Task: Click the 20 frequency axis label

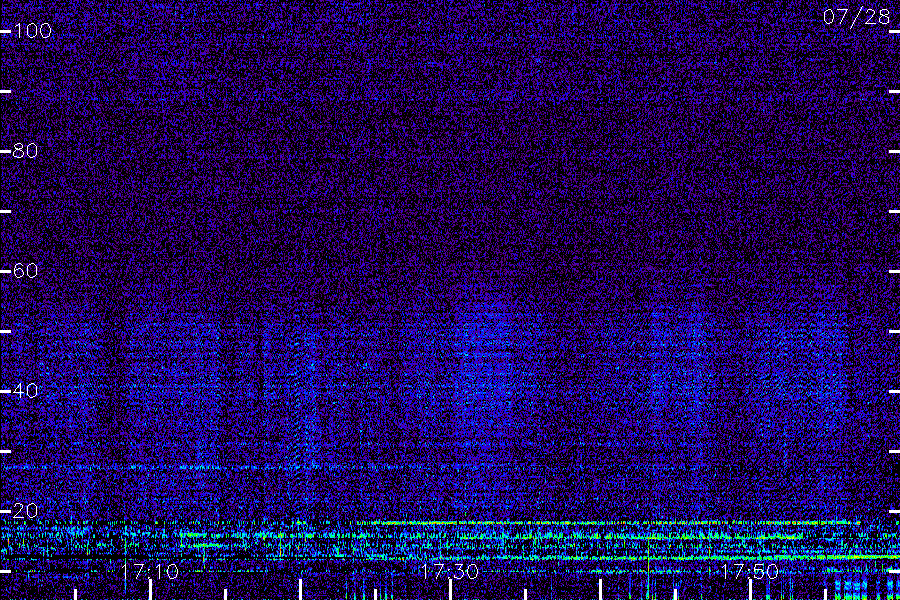Action: click(x=25, y=510)
